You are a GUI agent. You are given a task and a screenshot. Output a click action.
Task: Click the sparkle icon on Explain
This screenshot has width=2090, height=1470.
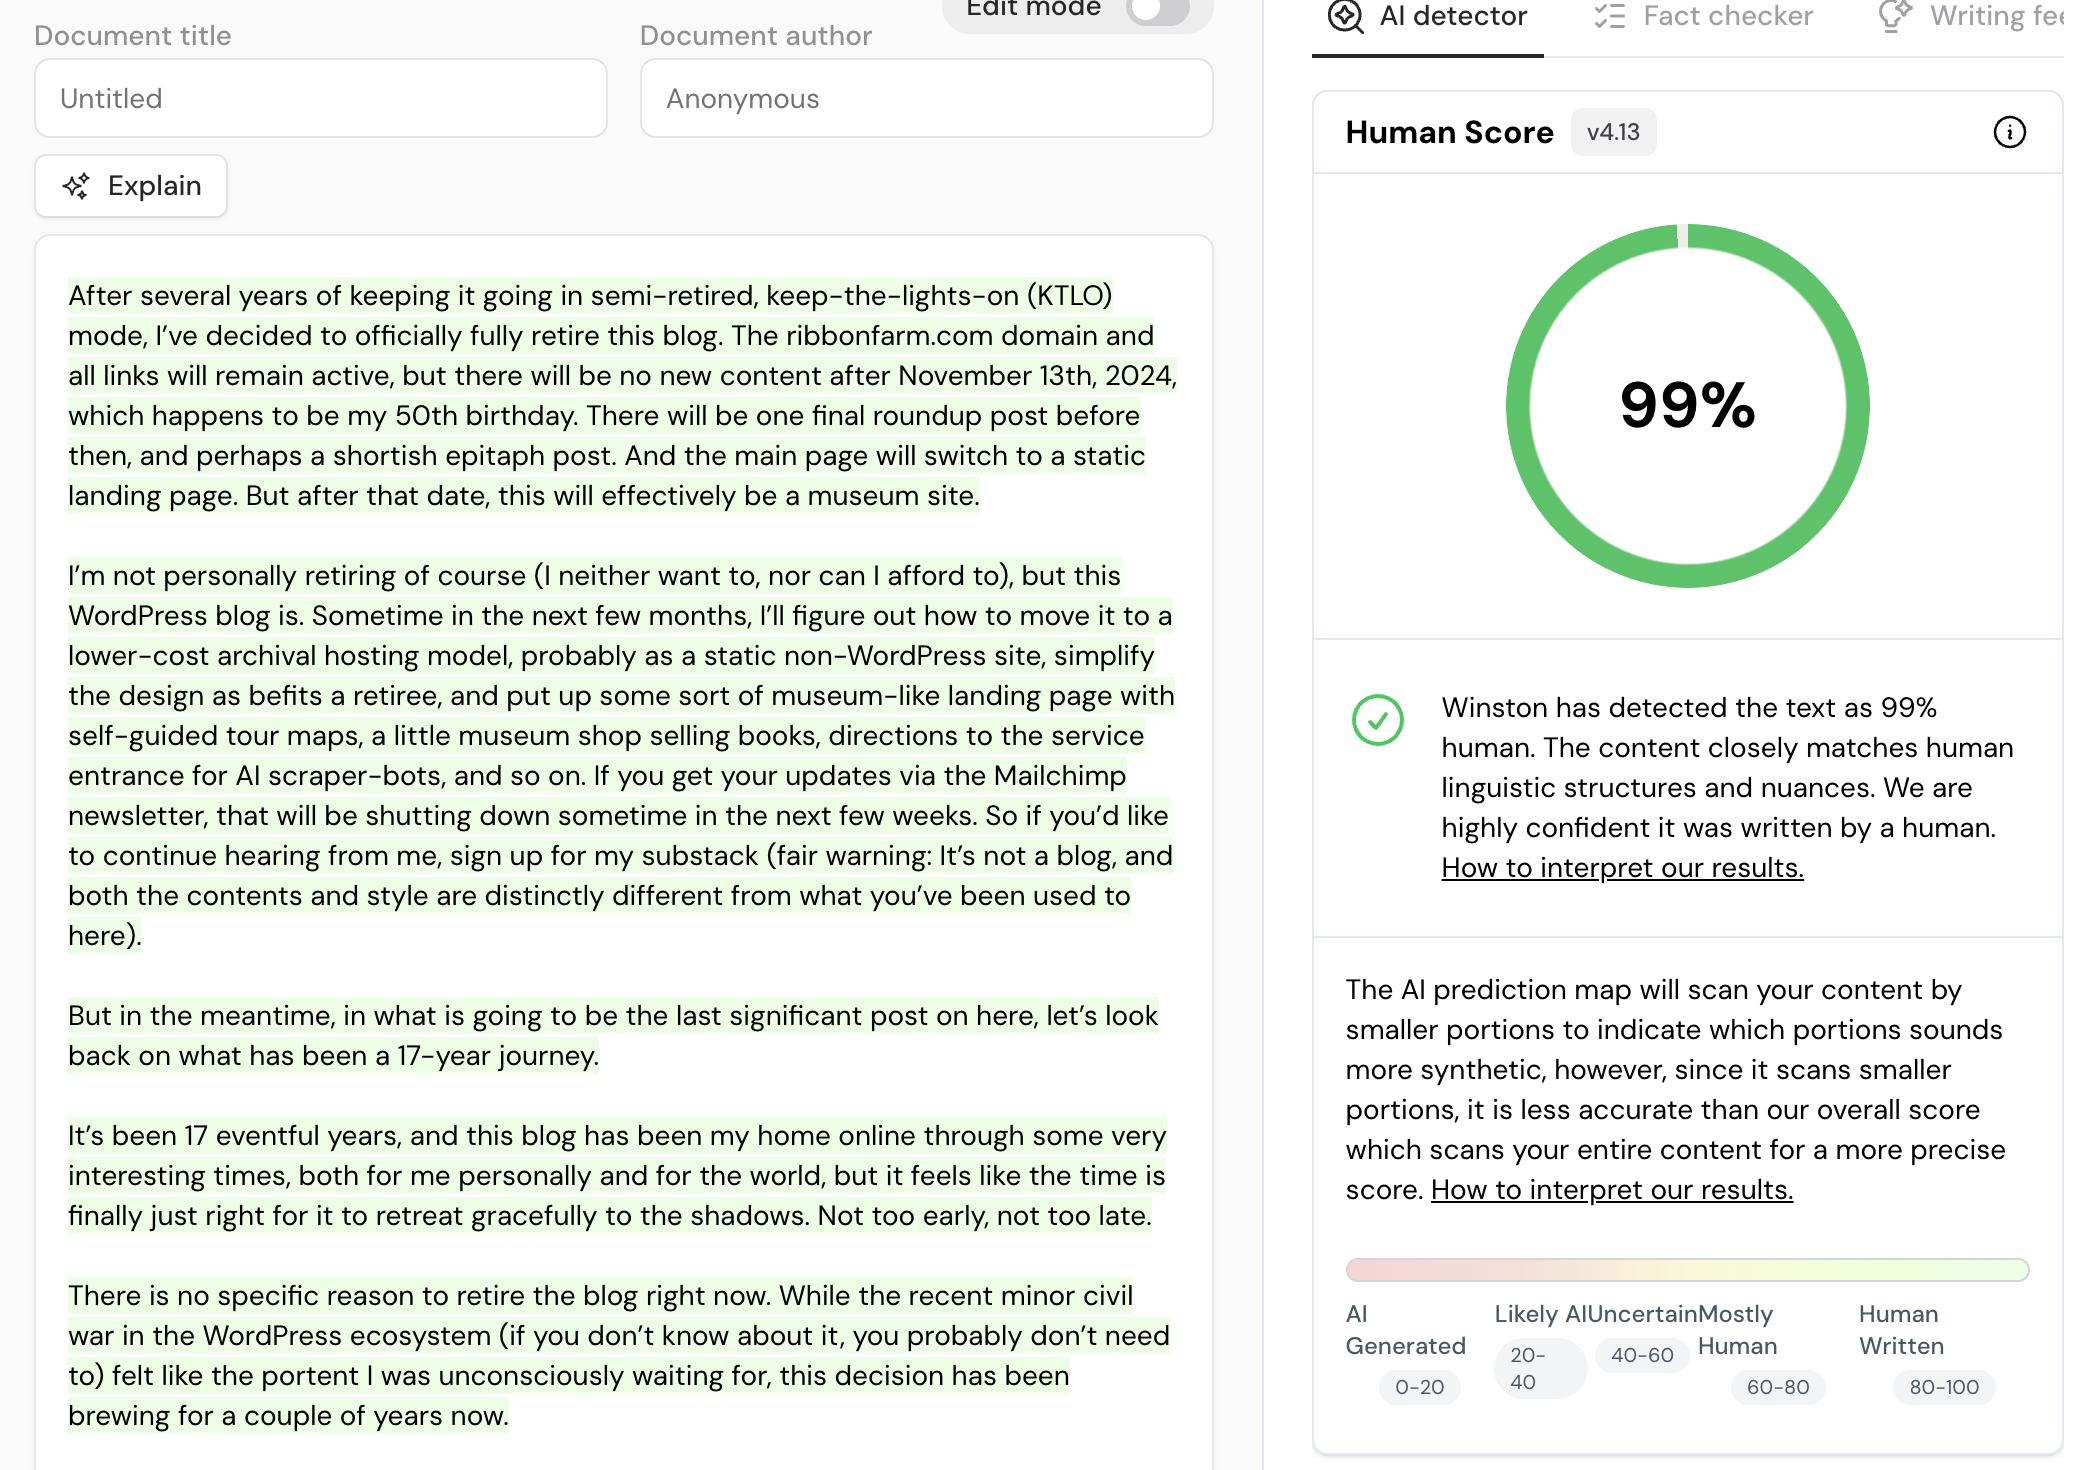coord(76,186)
